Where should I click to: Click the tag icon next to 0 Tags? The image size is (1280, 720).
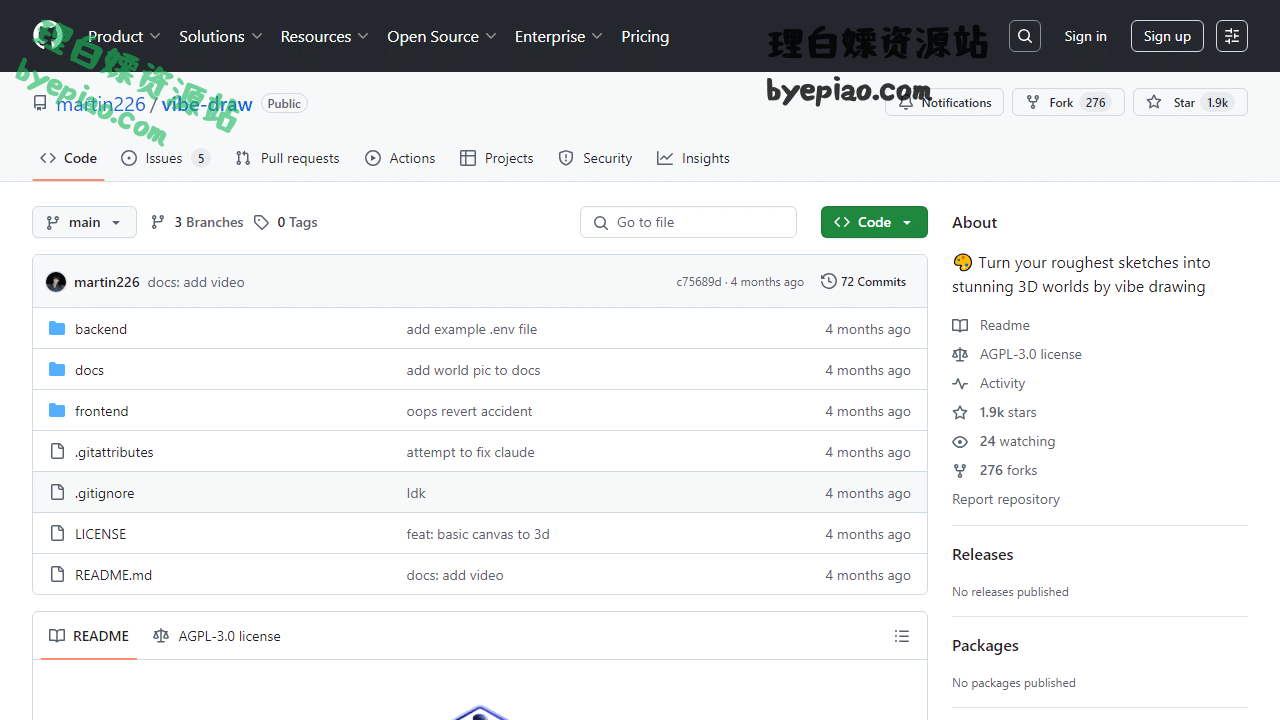(261, 222)
